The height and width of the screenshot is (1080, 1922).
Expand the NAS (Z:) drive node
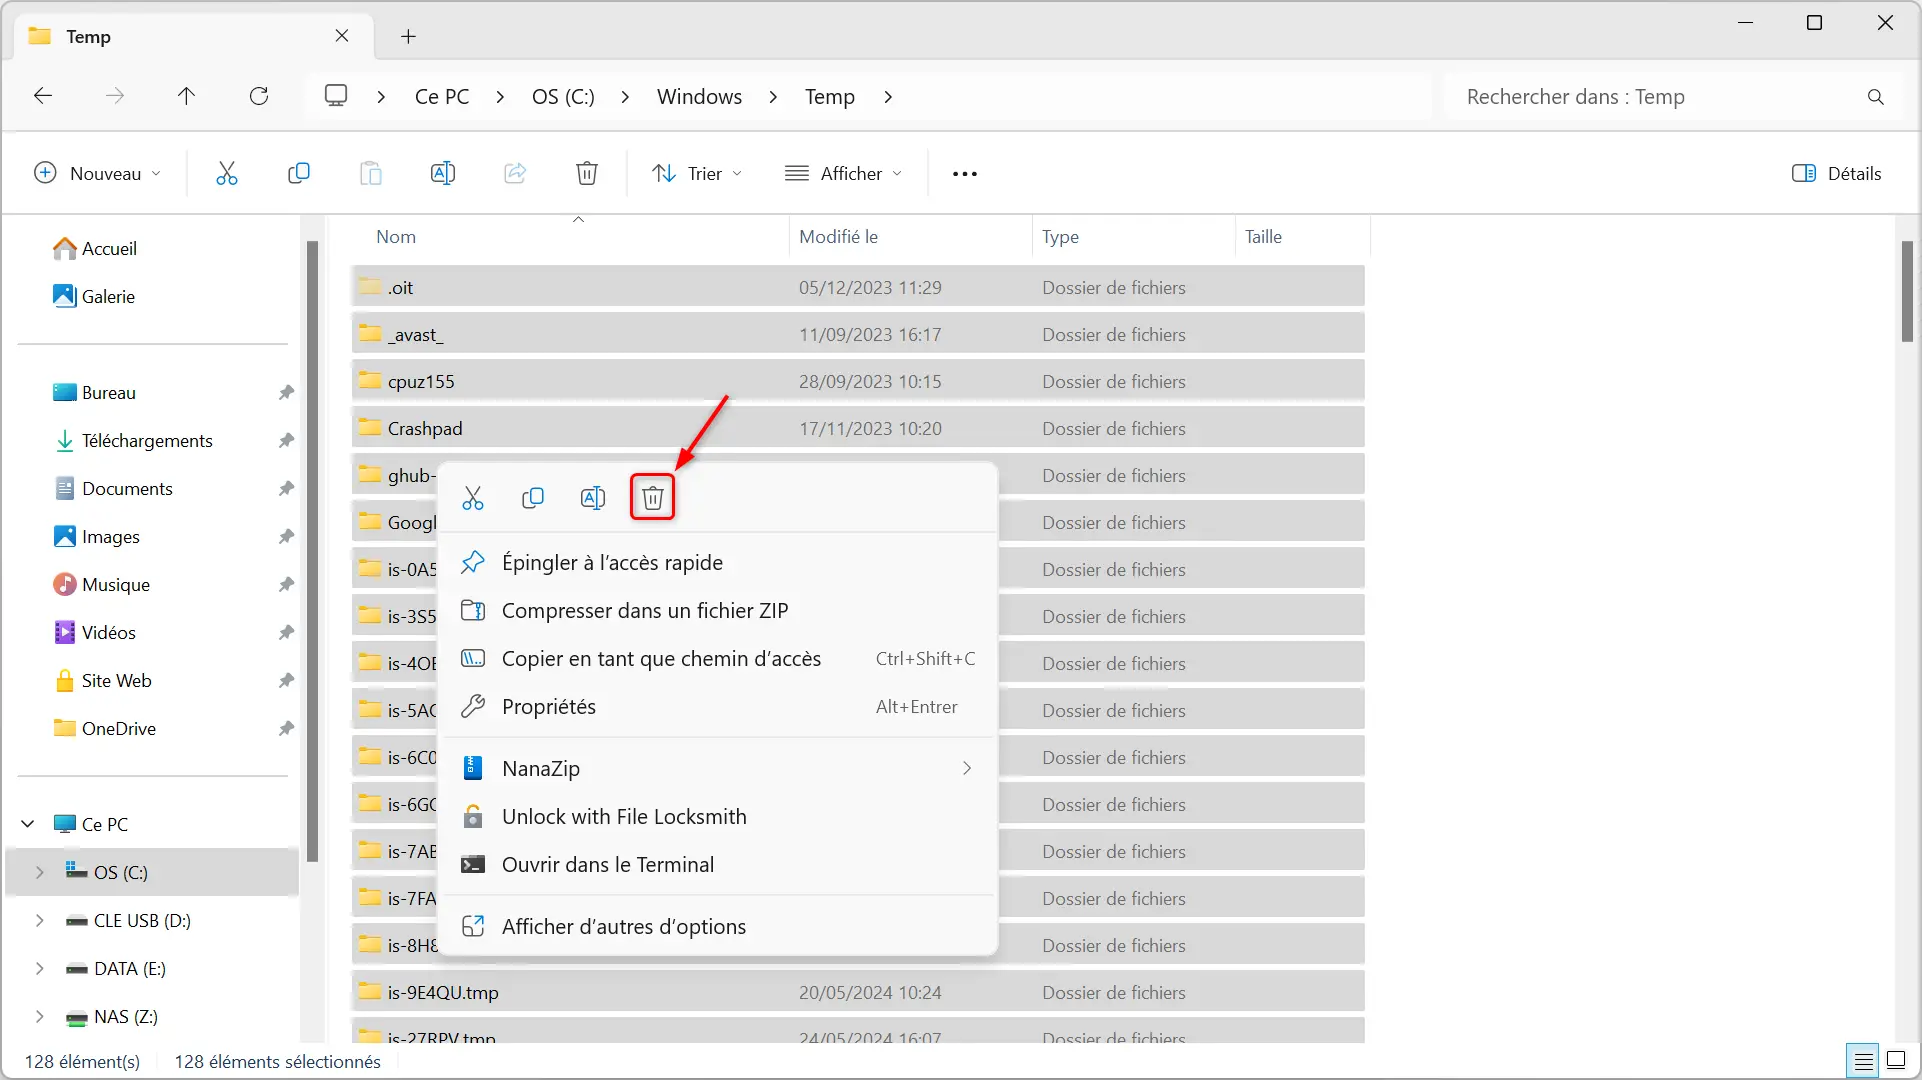(40, 1016)
